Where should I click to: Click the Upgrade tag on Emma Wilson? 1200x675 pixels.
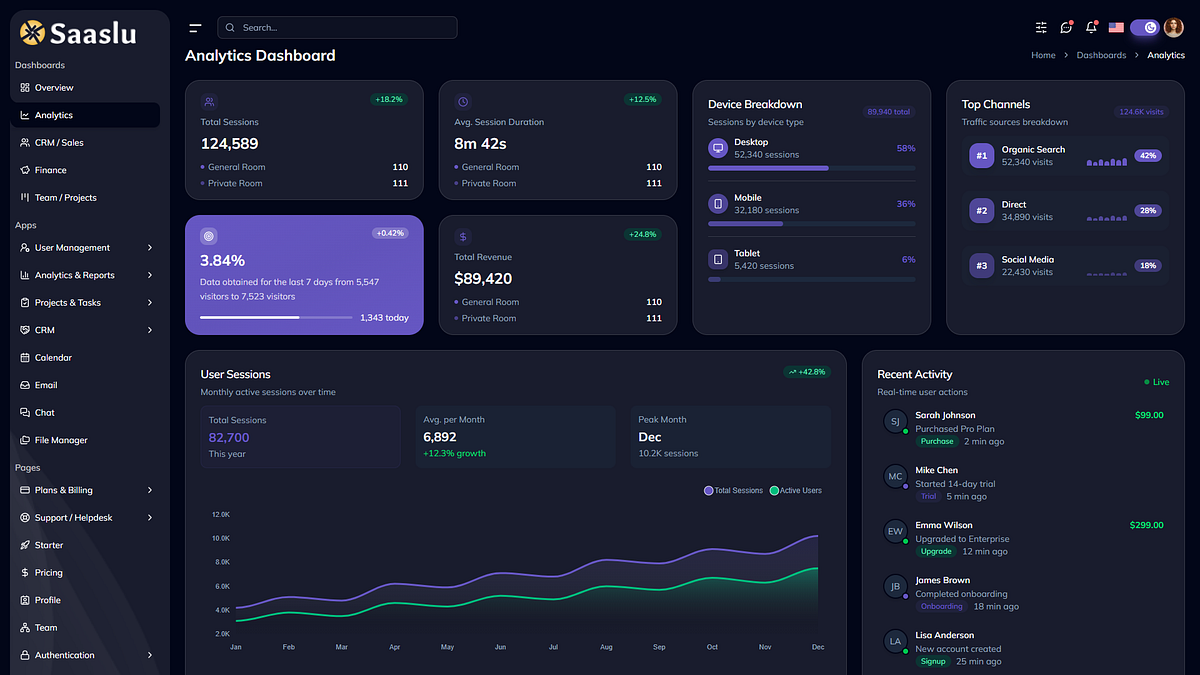936,551
